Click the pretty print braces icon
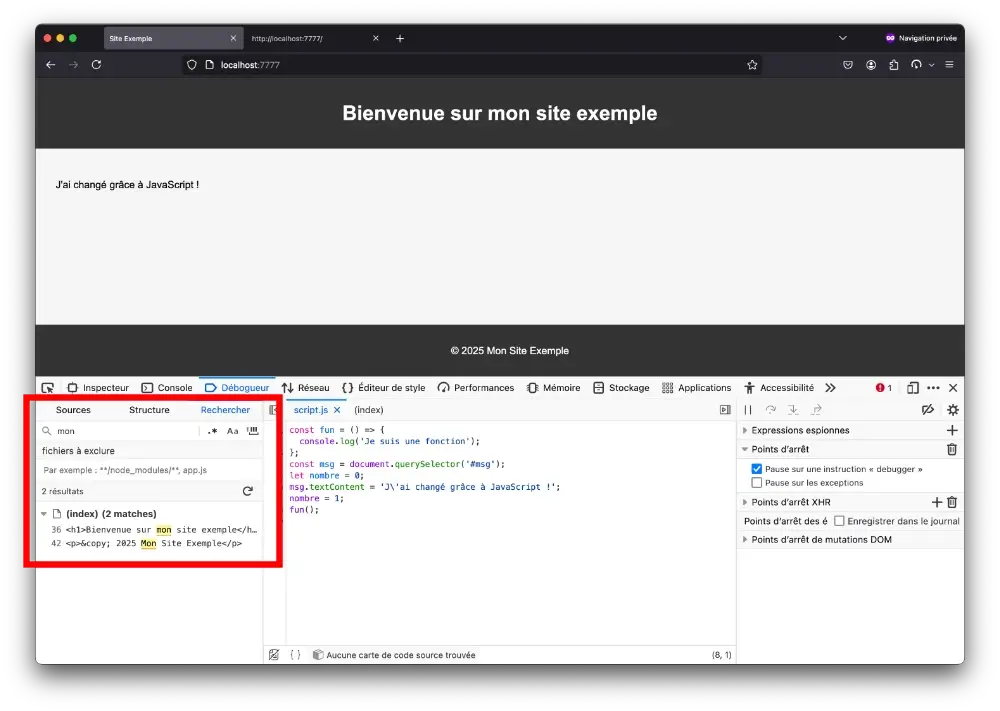This screenshot has width=1000, height=711. pyautogui.click(x=295, y=655)
